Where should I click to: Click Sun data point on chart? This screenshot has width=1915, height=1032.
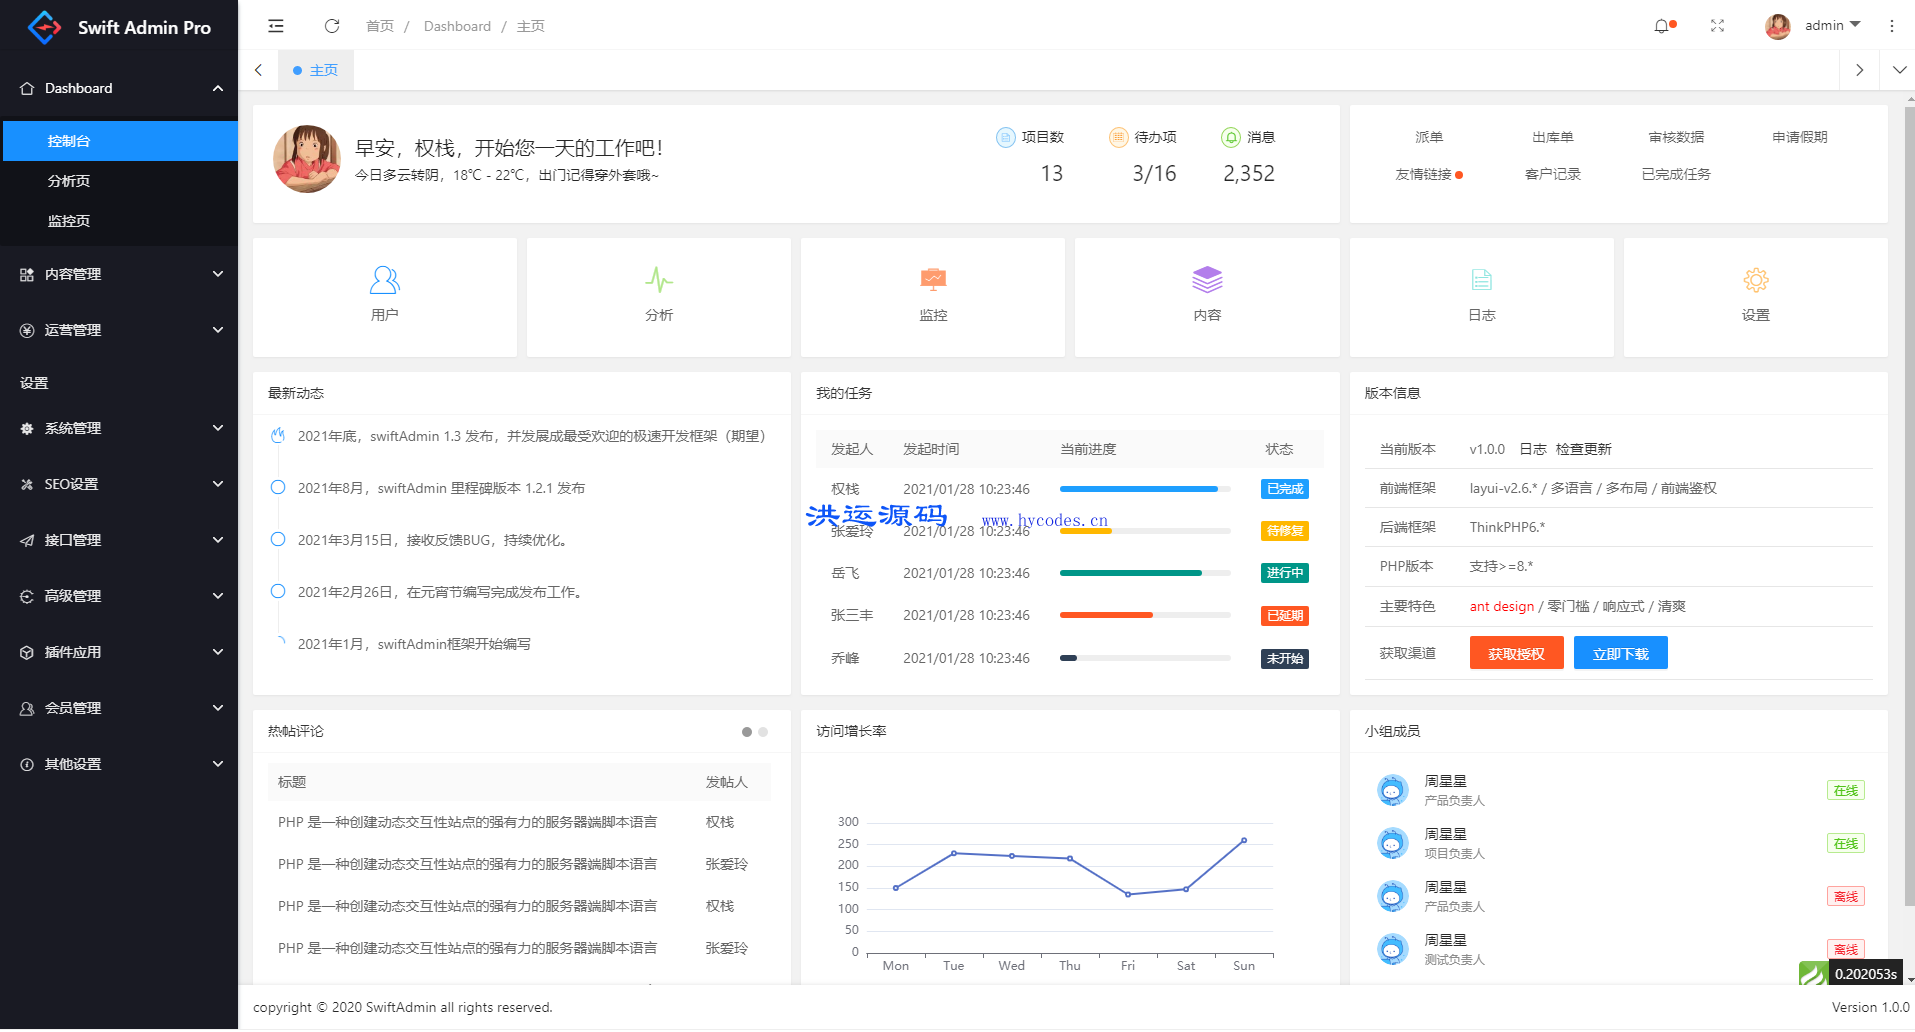1244,841
